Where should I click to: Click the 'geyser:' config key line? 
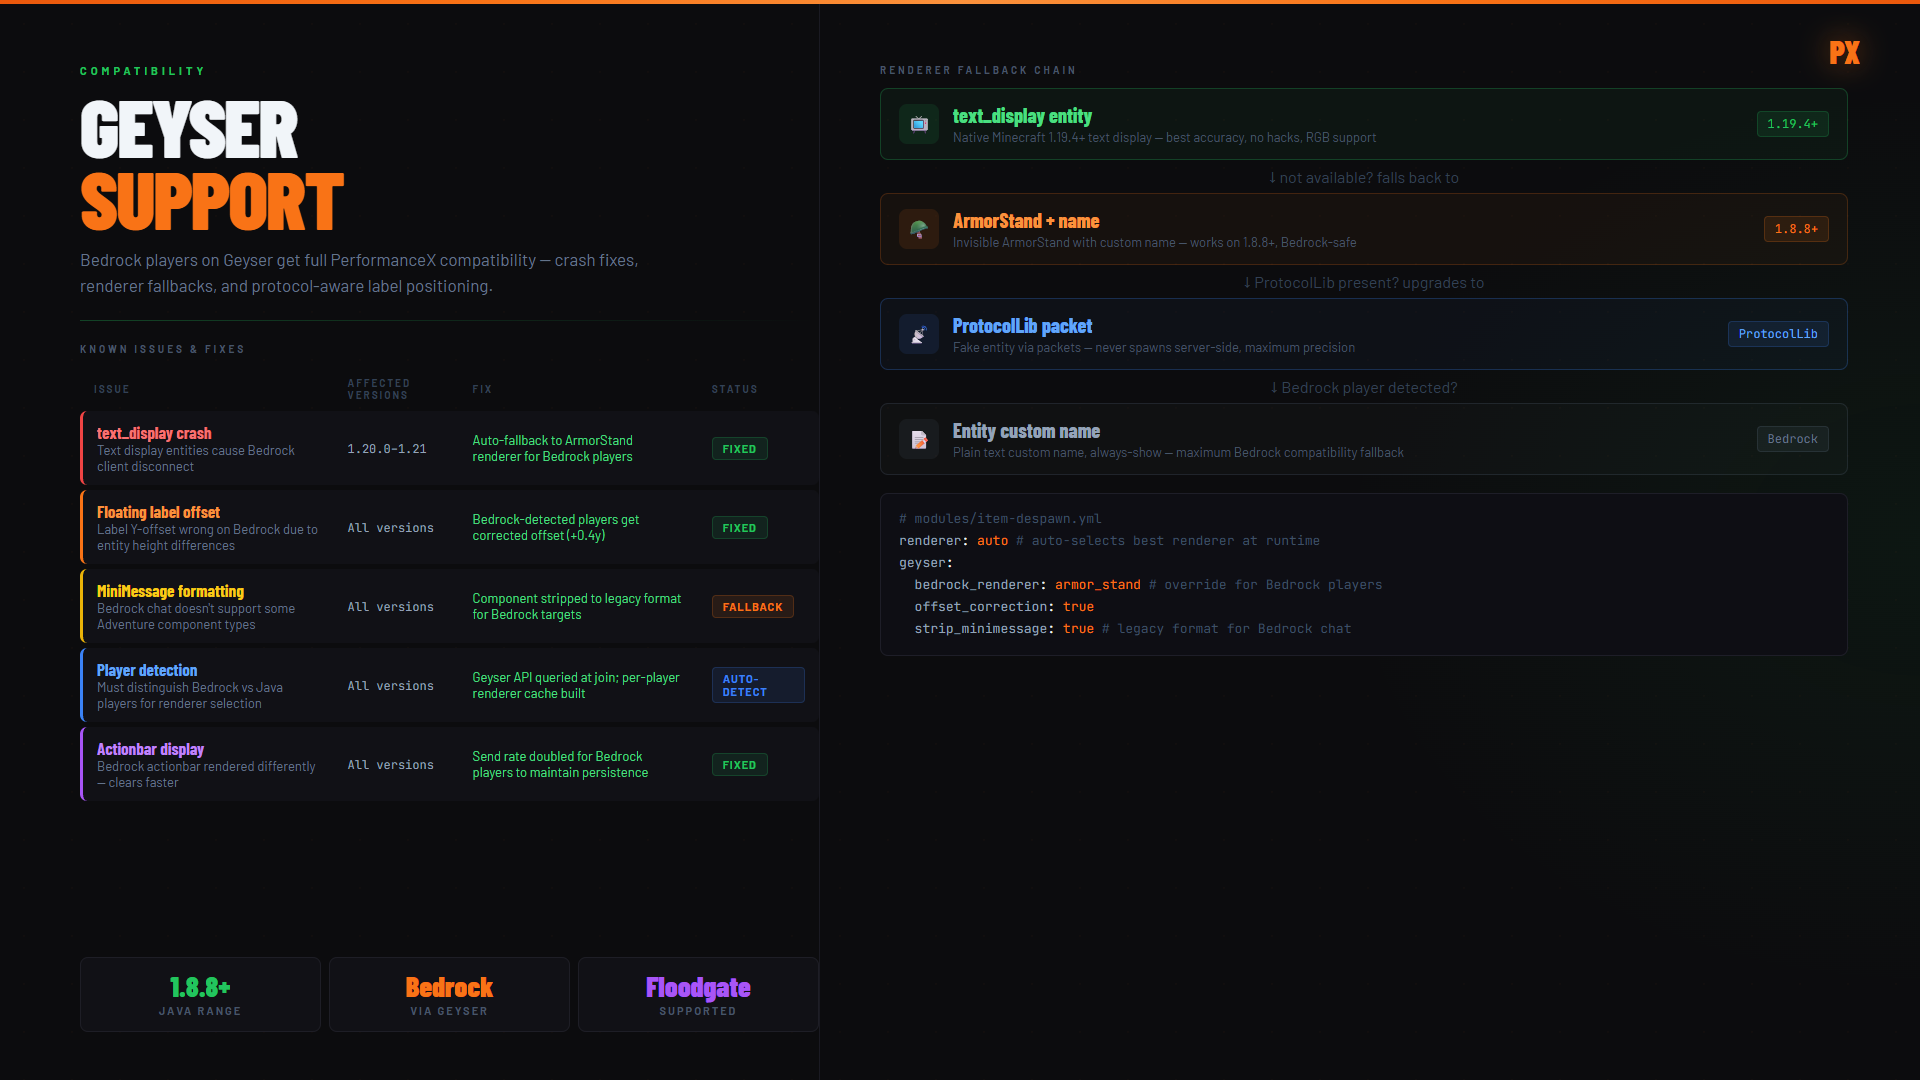(926, 563)
